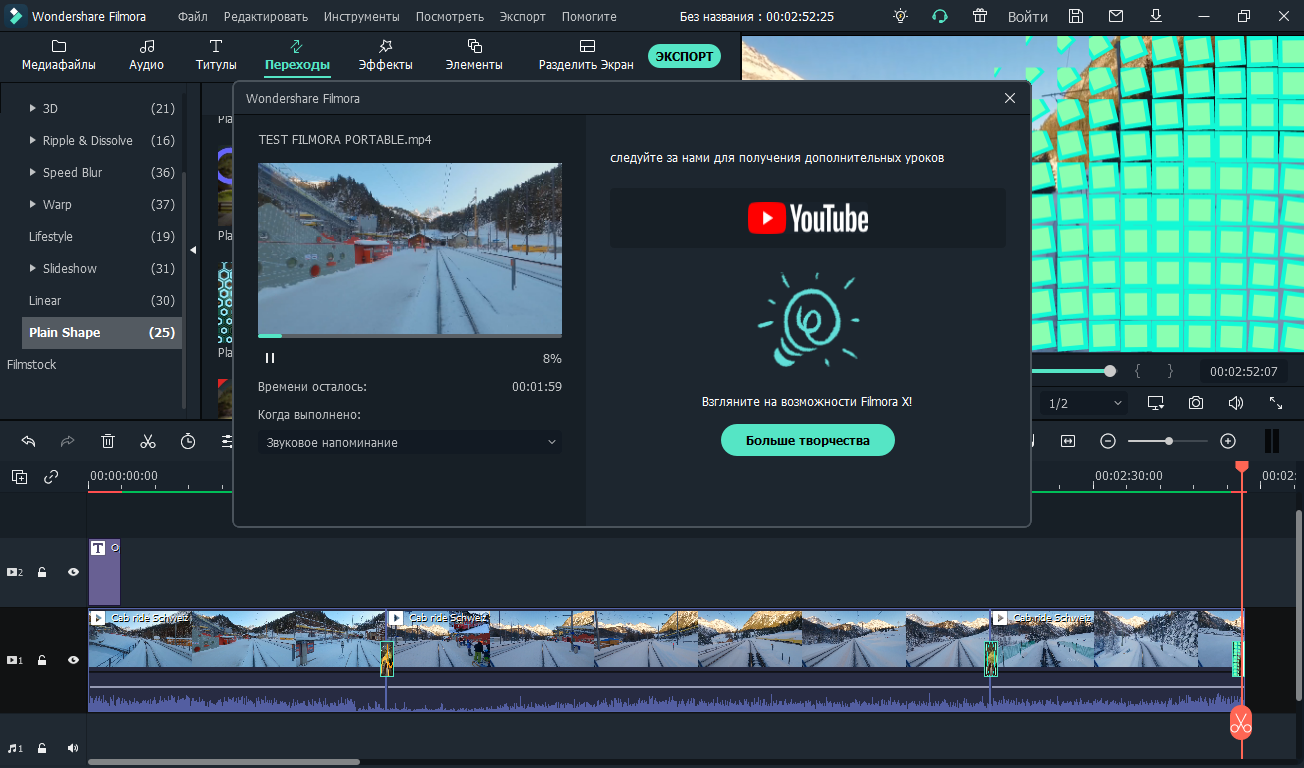
Task: Click the mark-out brace icon
Action: point(1170,371)
